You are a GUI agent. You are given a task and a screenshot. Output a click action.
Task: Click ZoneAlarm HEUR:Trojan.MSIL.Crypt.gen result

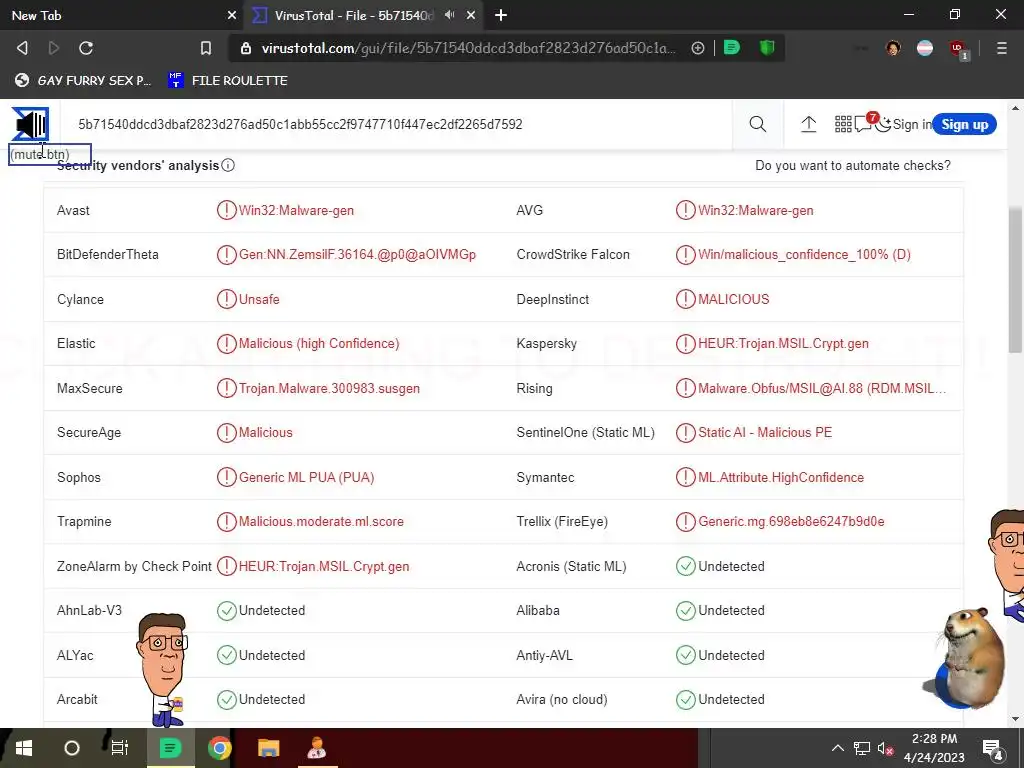click(324, 566)
